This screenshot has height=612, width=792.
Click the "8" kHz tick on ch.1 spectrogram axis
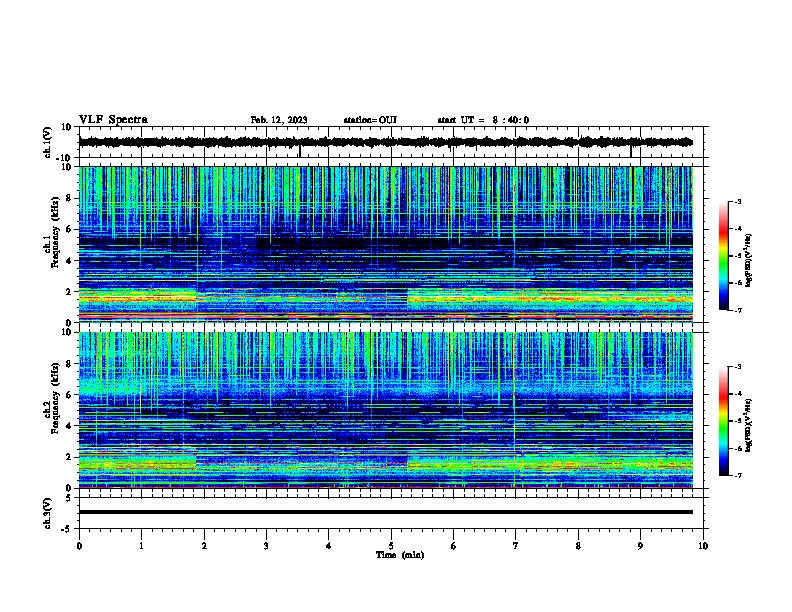point(69,198)
